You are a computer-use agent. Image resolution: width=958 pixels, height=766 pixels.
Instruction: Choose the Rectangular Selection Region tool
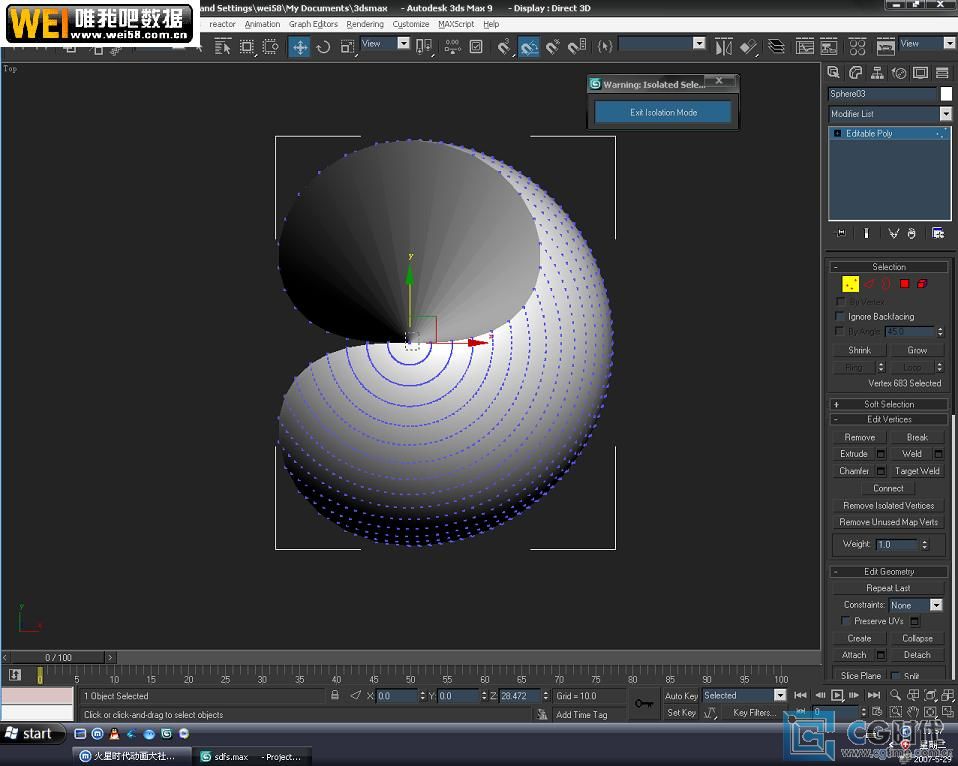click(246, 47)
